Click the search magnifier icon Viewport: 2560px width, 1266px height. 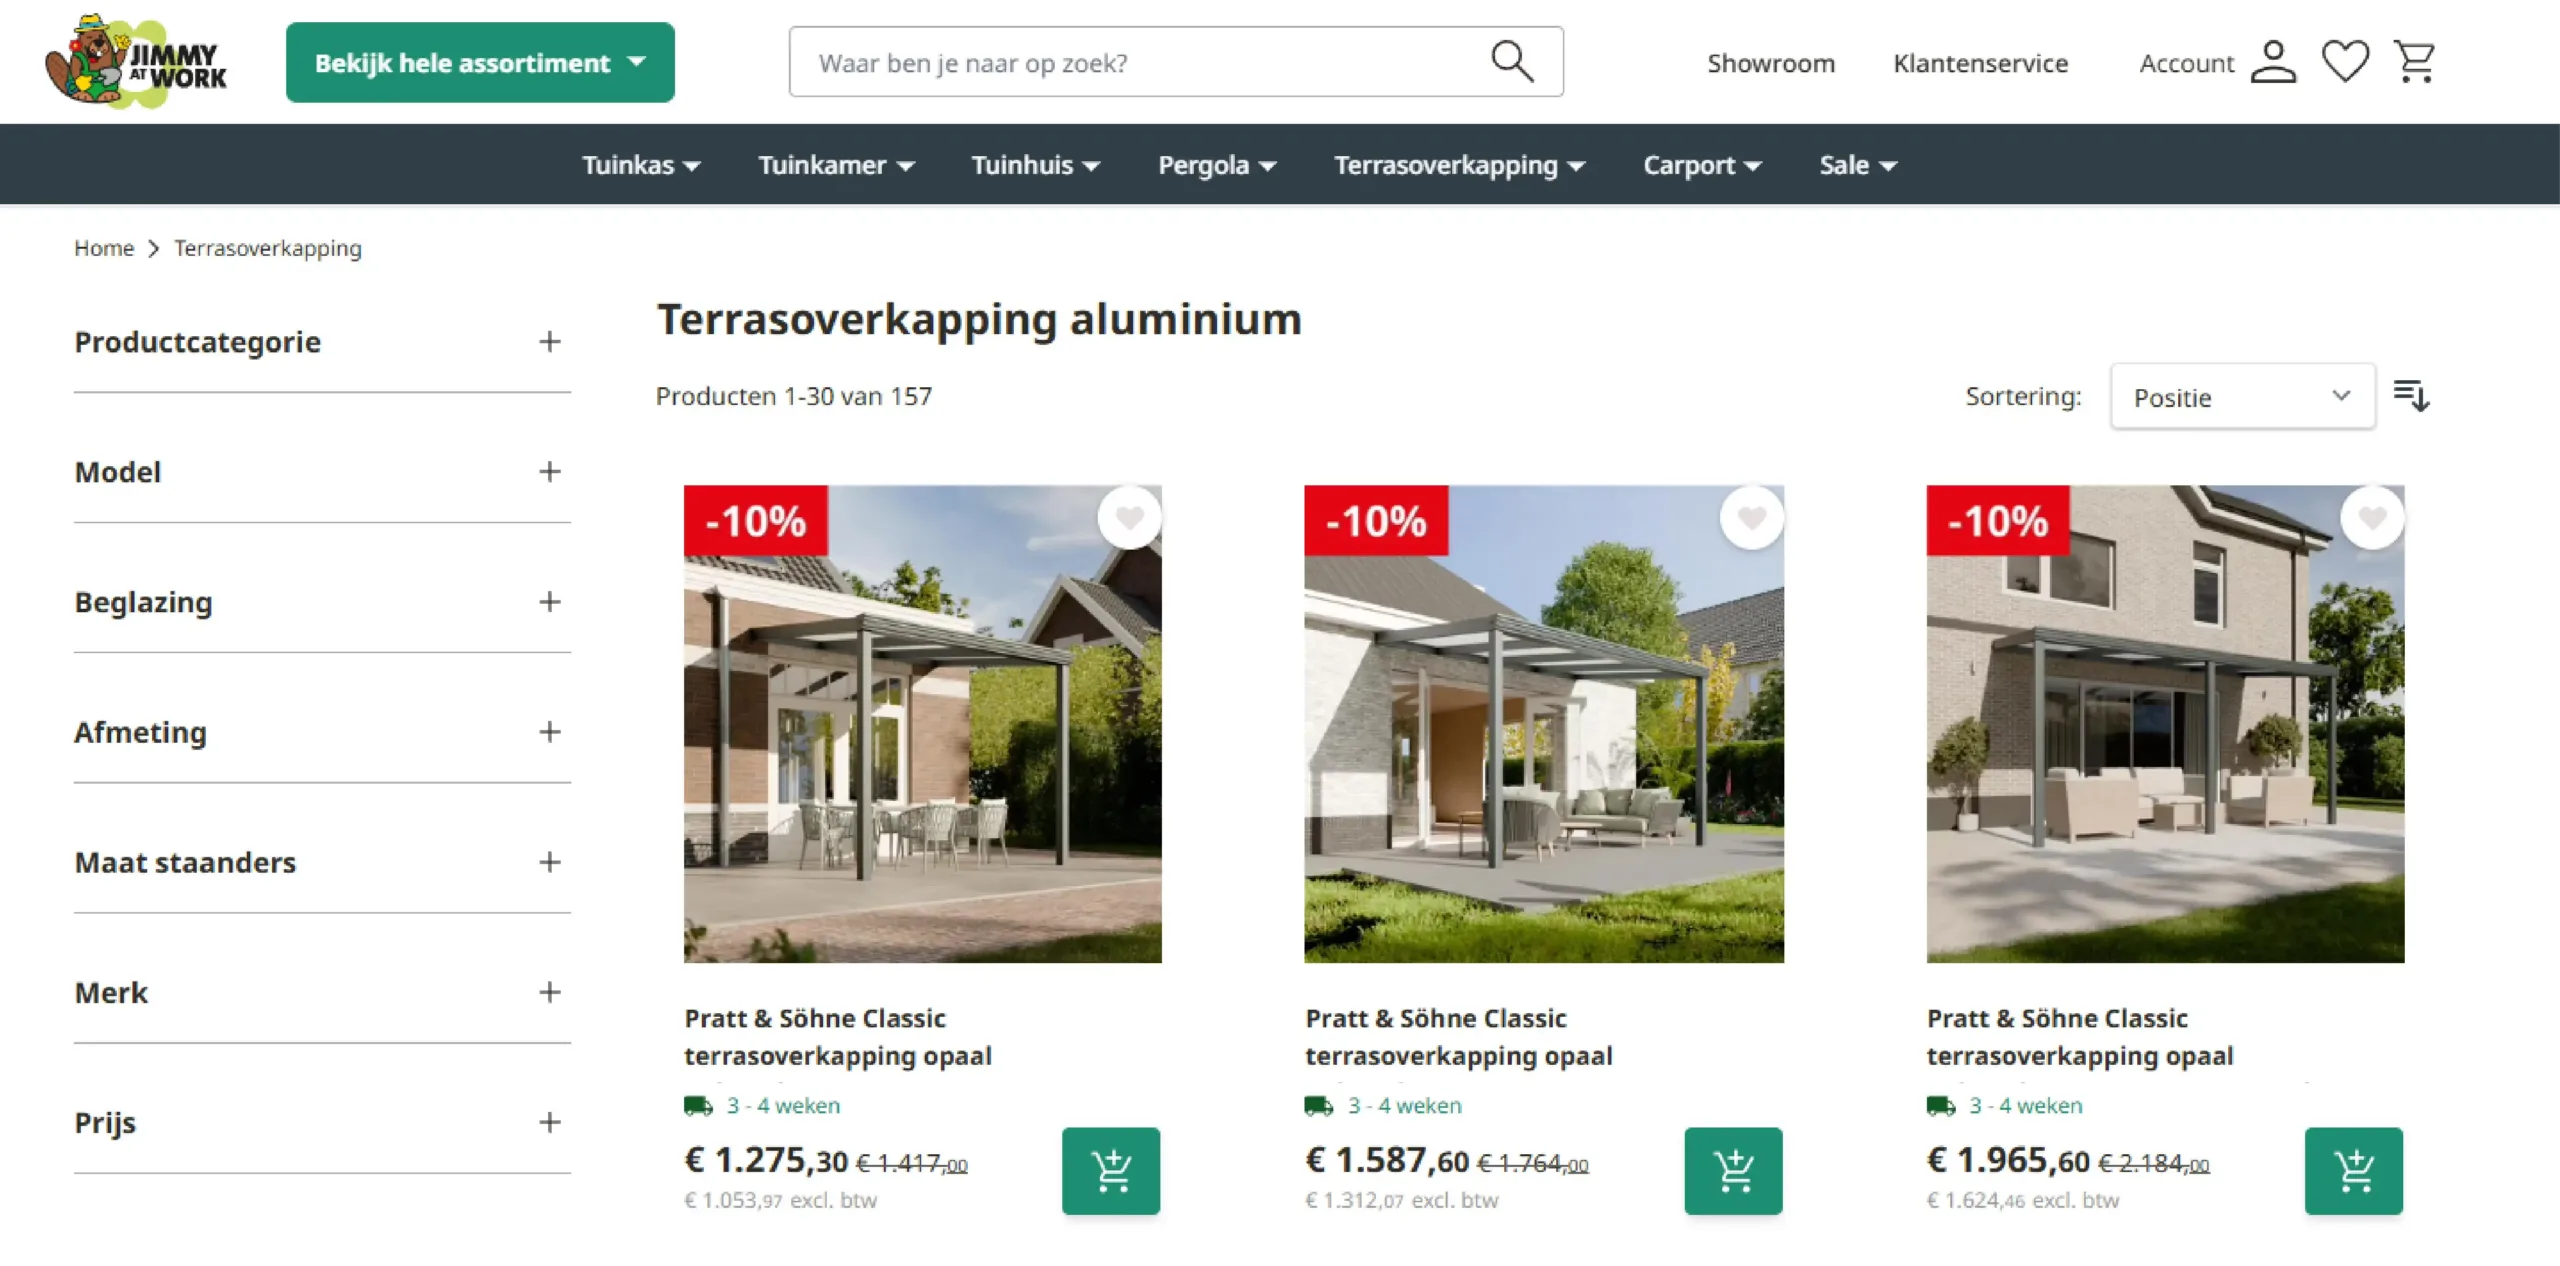coord(1511,62)
